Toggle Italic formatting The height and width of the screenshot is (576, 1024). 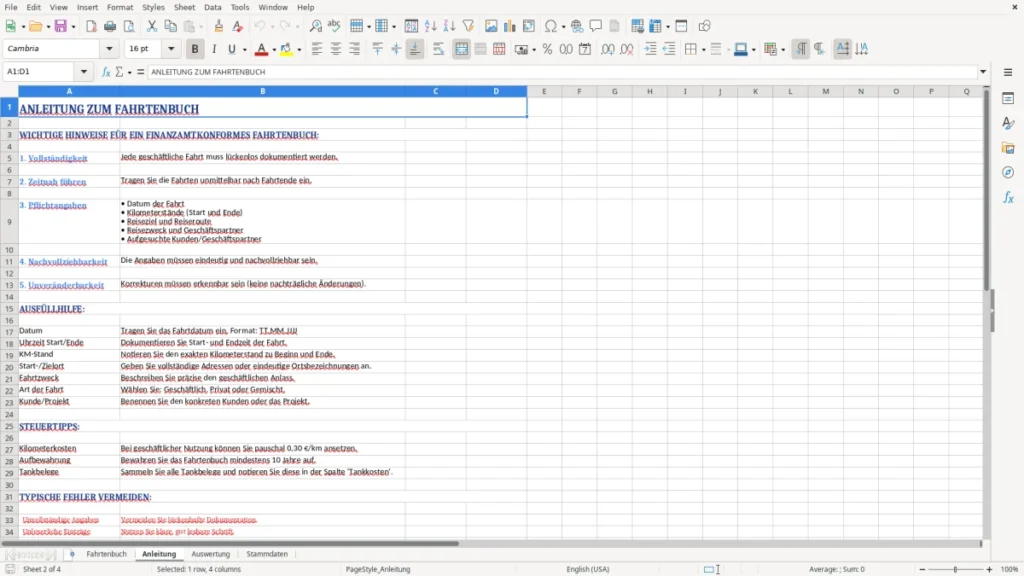pyautogui.click(x=214, y=49)
